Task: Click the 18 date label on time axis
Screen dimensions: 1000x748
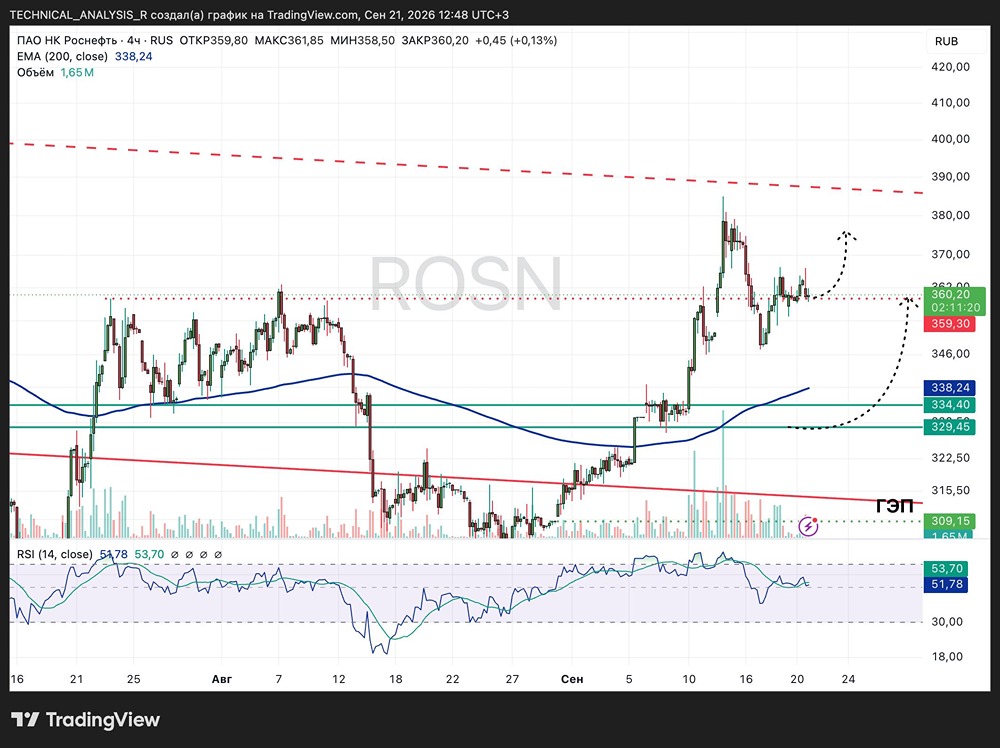Action: pos(395,679)
